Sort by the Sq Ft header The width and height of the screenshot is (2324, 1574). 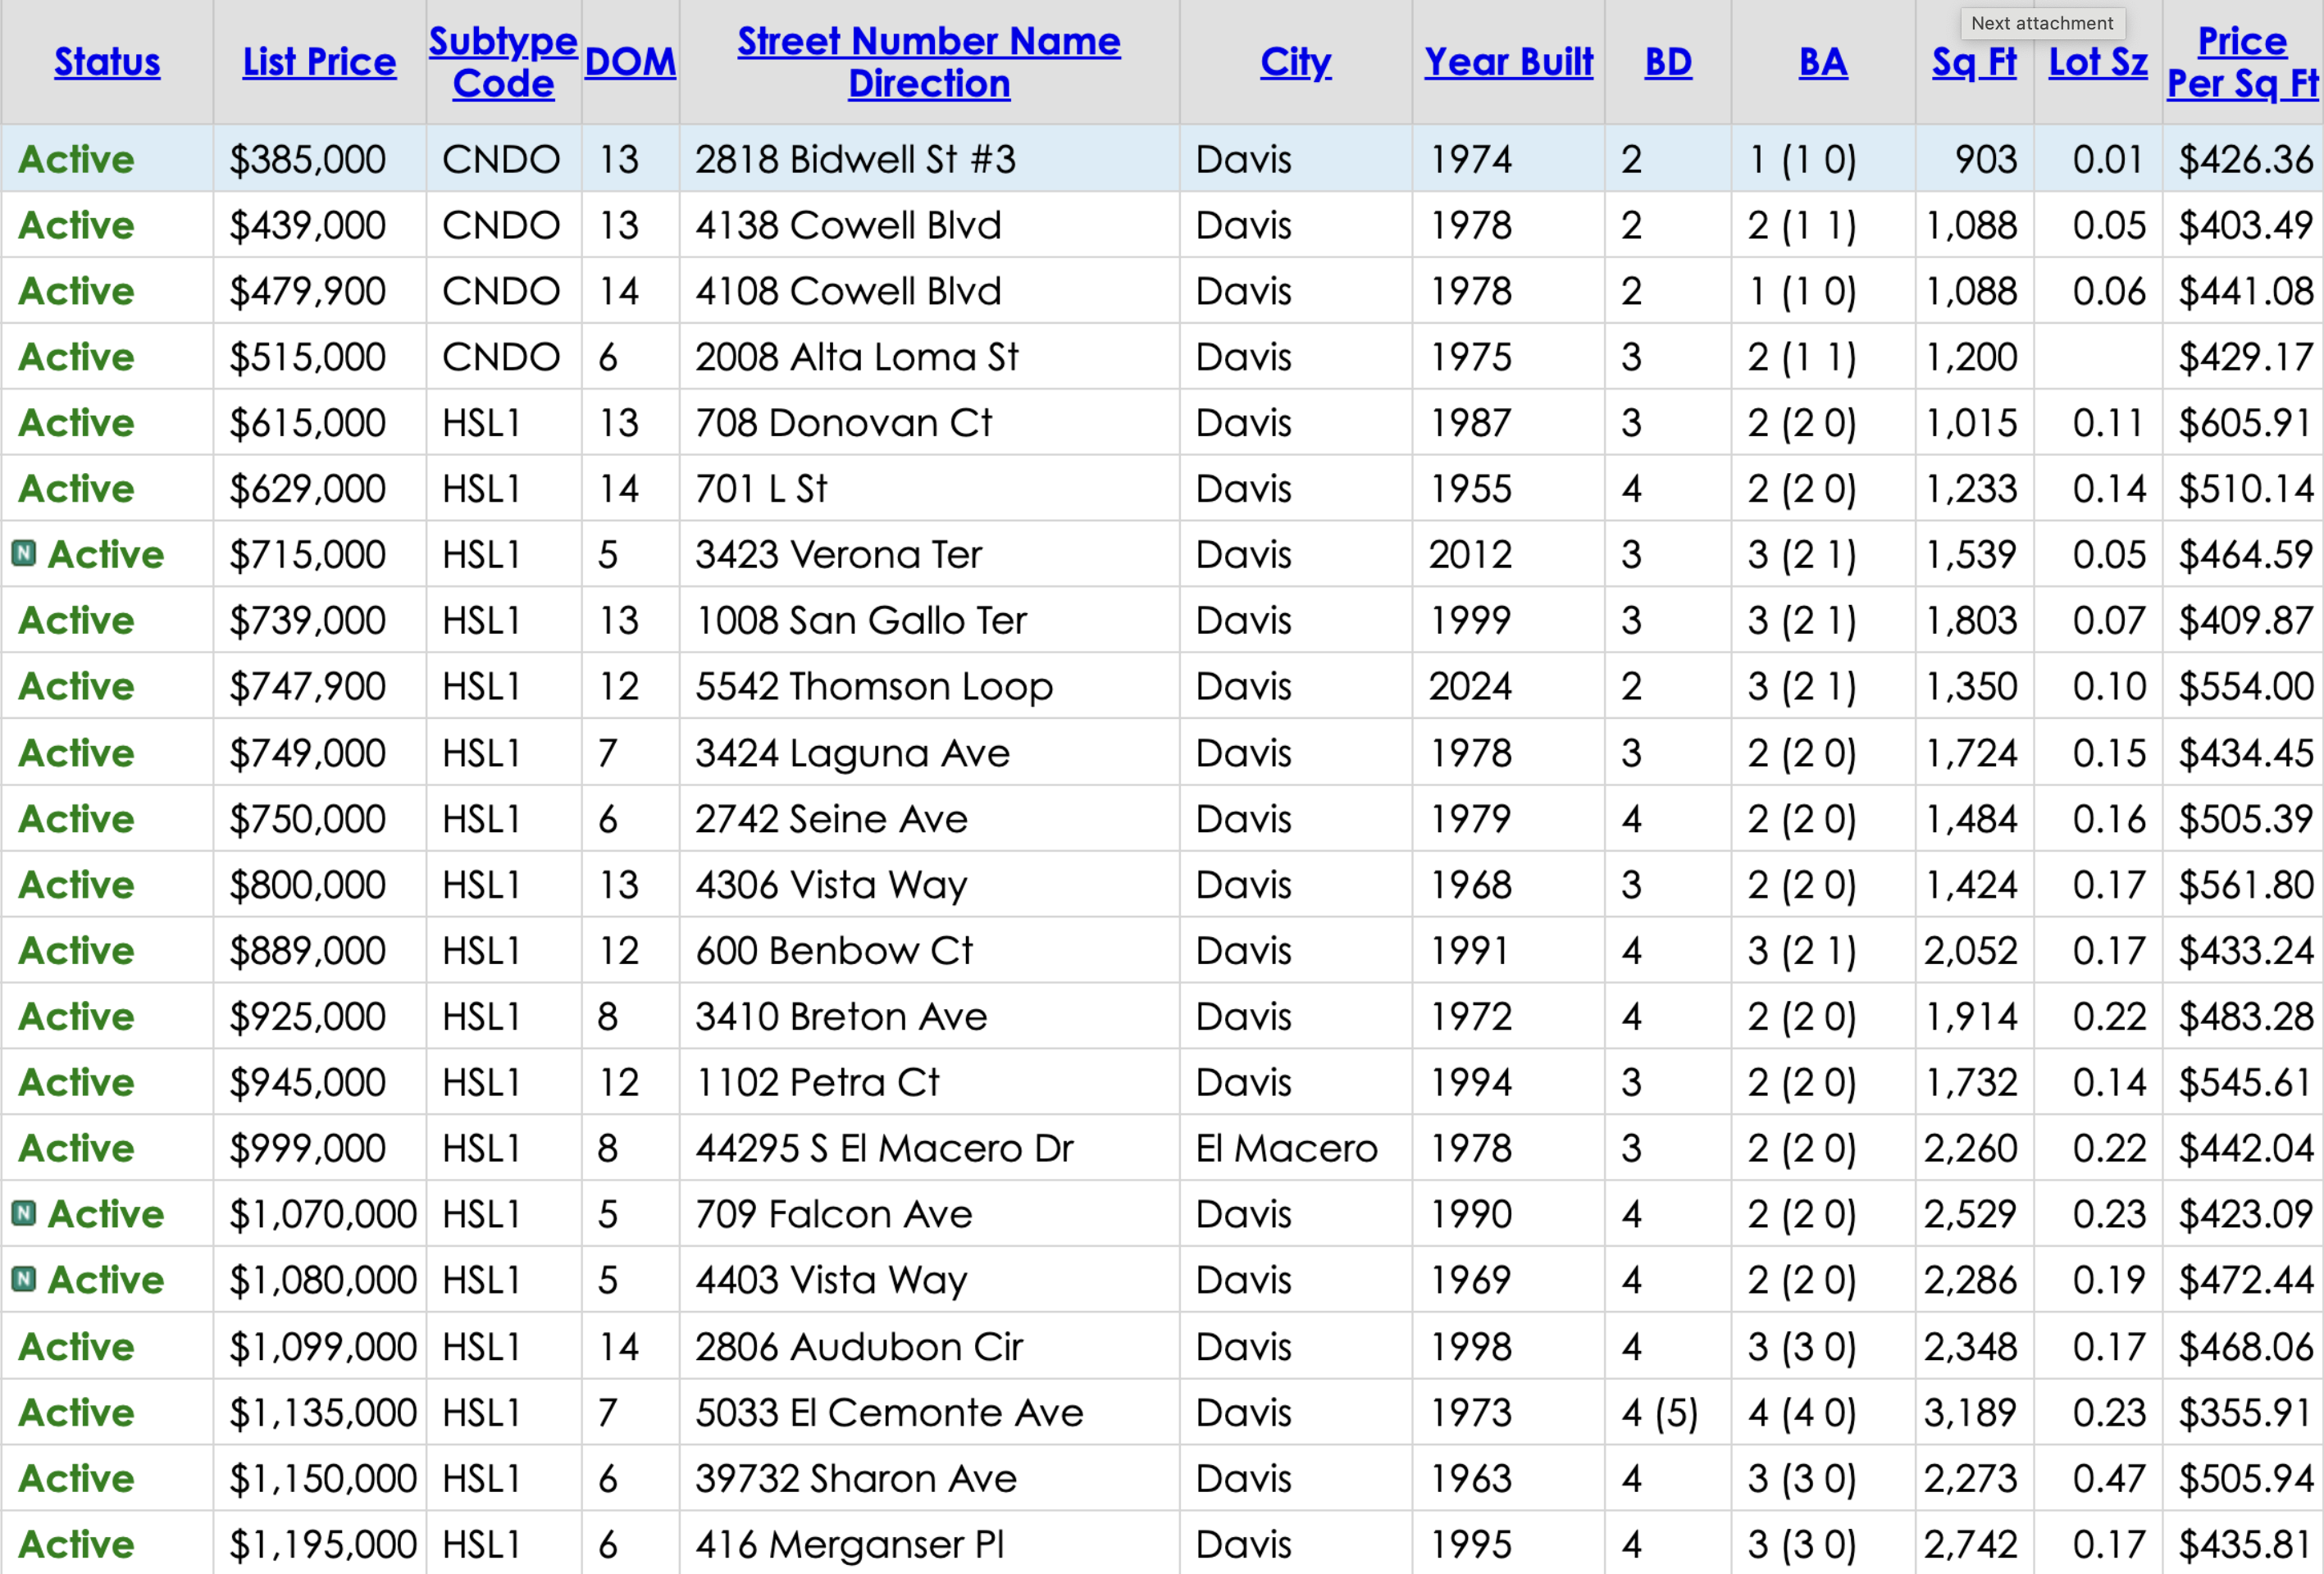click(x=1974, y=62)
